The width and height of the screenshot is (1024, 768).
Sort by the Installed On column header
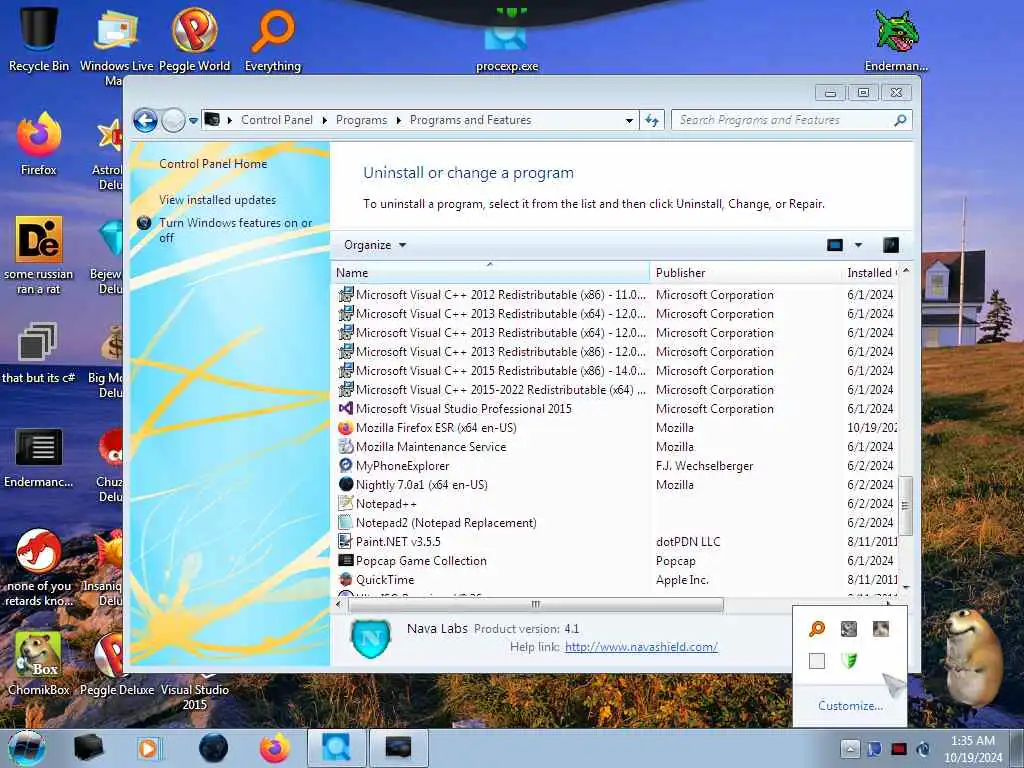[871, 272]
